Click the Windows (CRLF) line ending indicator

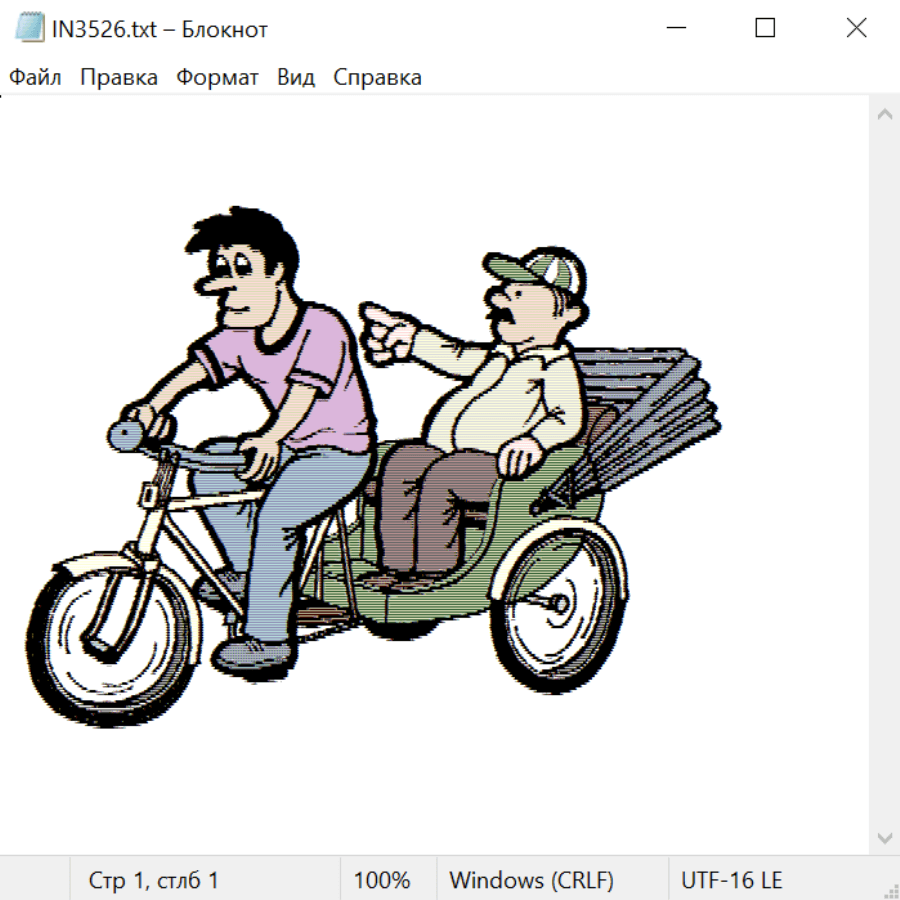(x=531, y=881)
